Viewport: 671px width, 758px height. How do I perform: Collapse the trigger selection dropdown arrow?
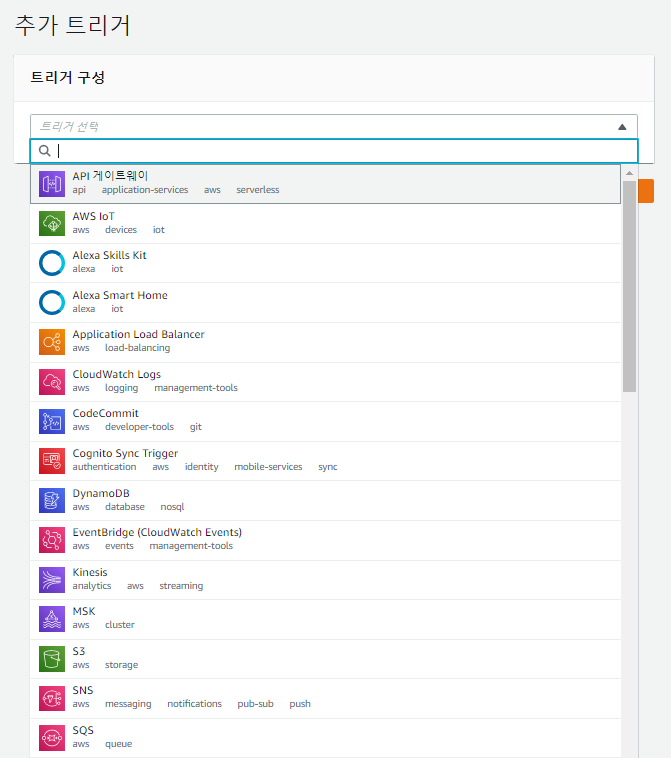click(622, 127)
